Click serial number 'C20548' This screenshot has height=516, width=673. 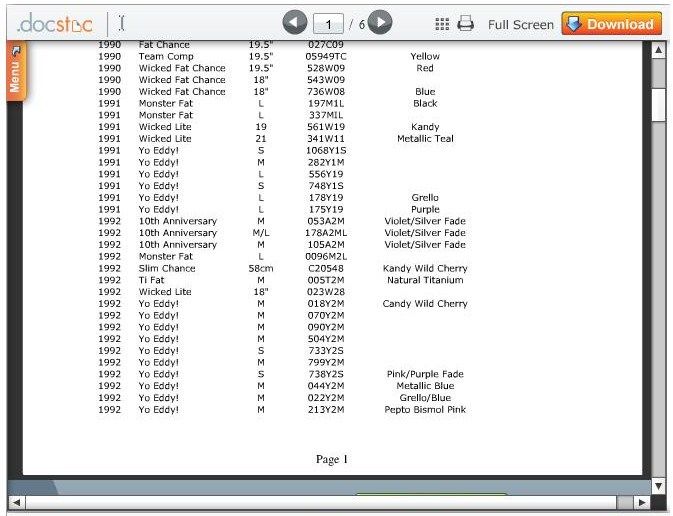(x=326, y=268)
